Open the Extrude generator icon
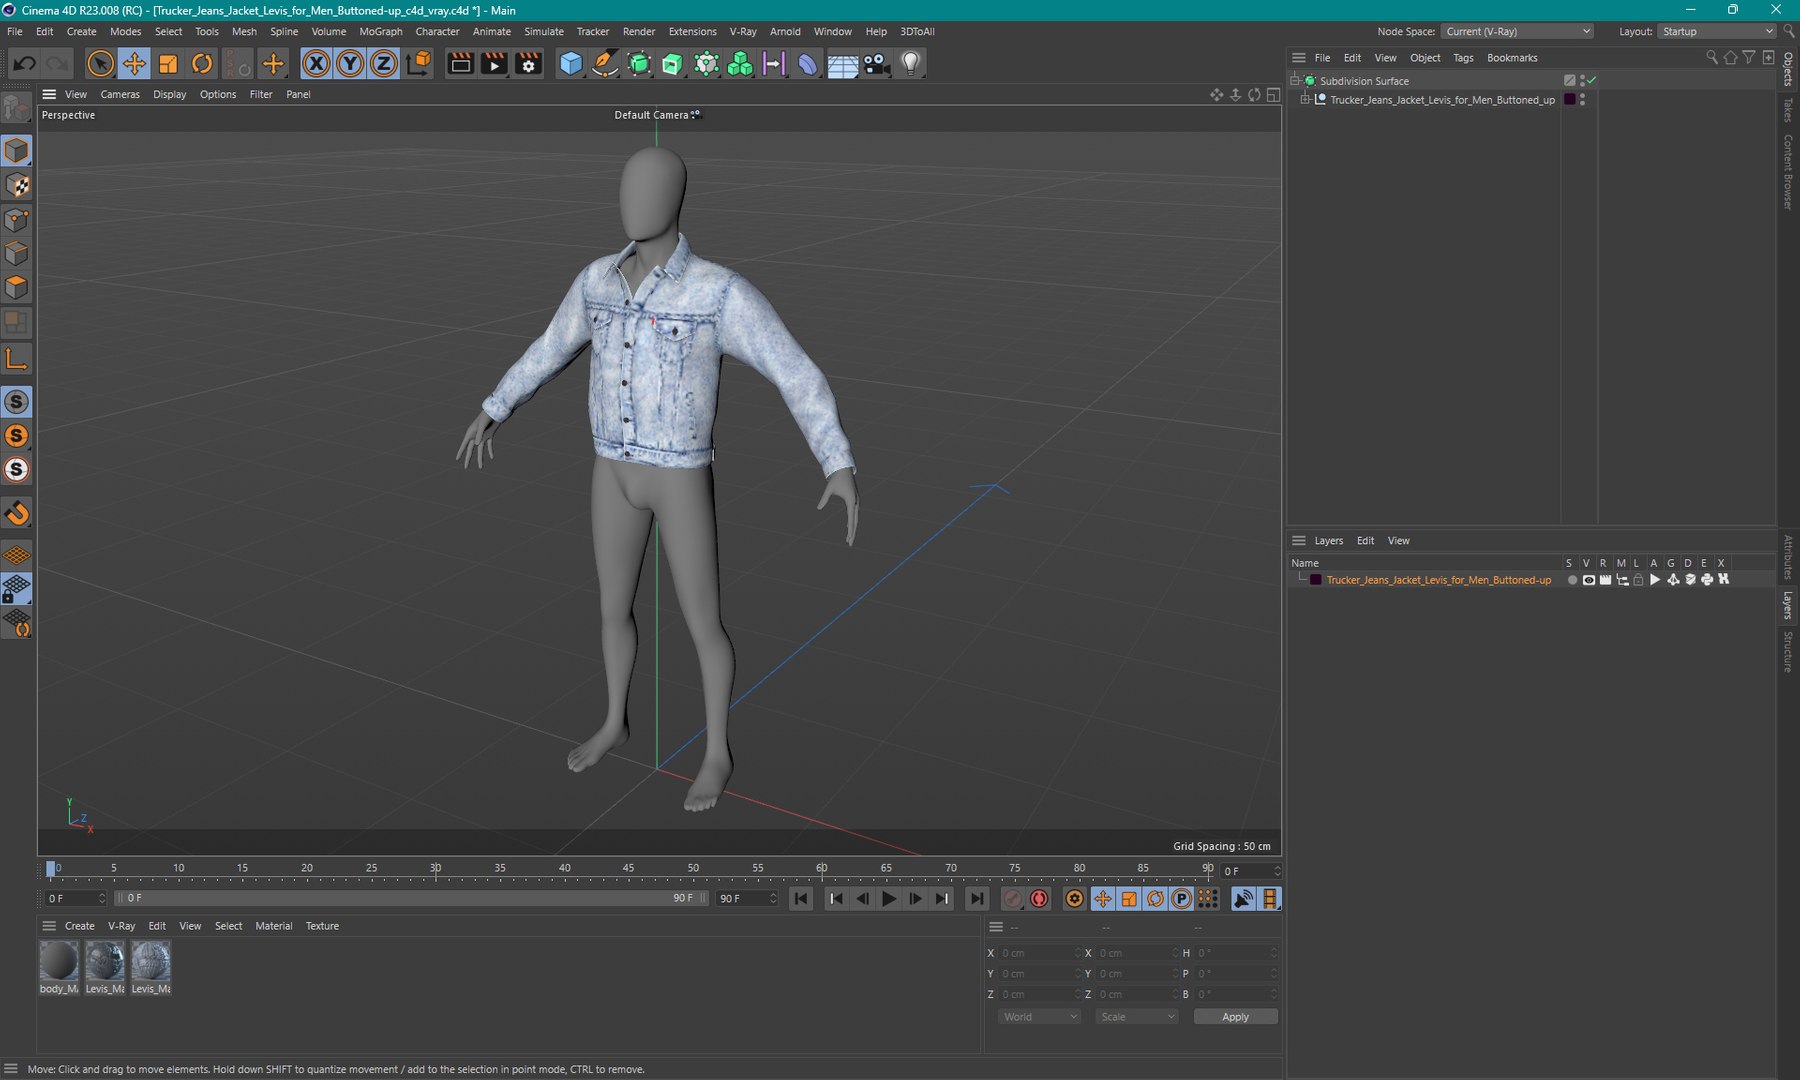Viewport: 1800px width, 1080px height. [x=673, y=64]
